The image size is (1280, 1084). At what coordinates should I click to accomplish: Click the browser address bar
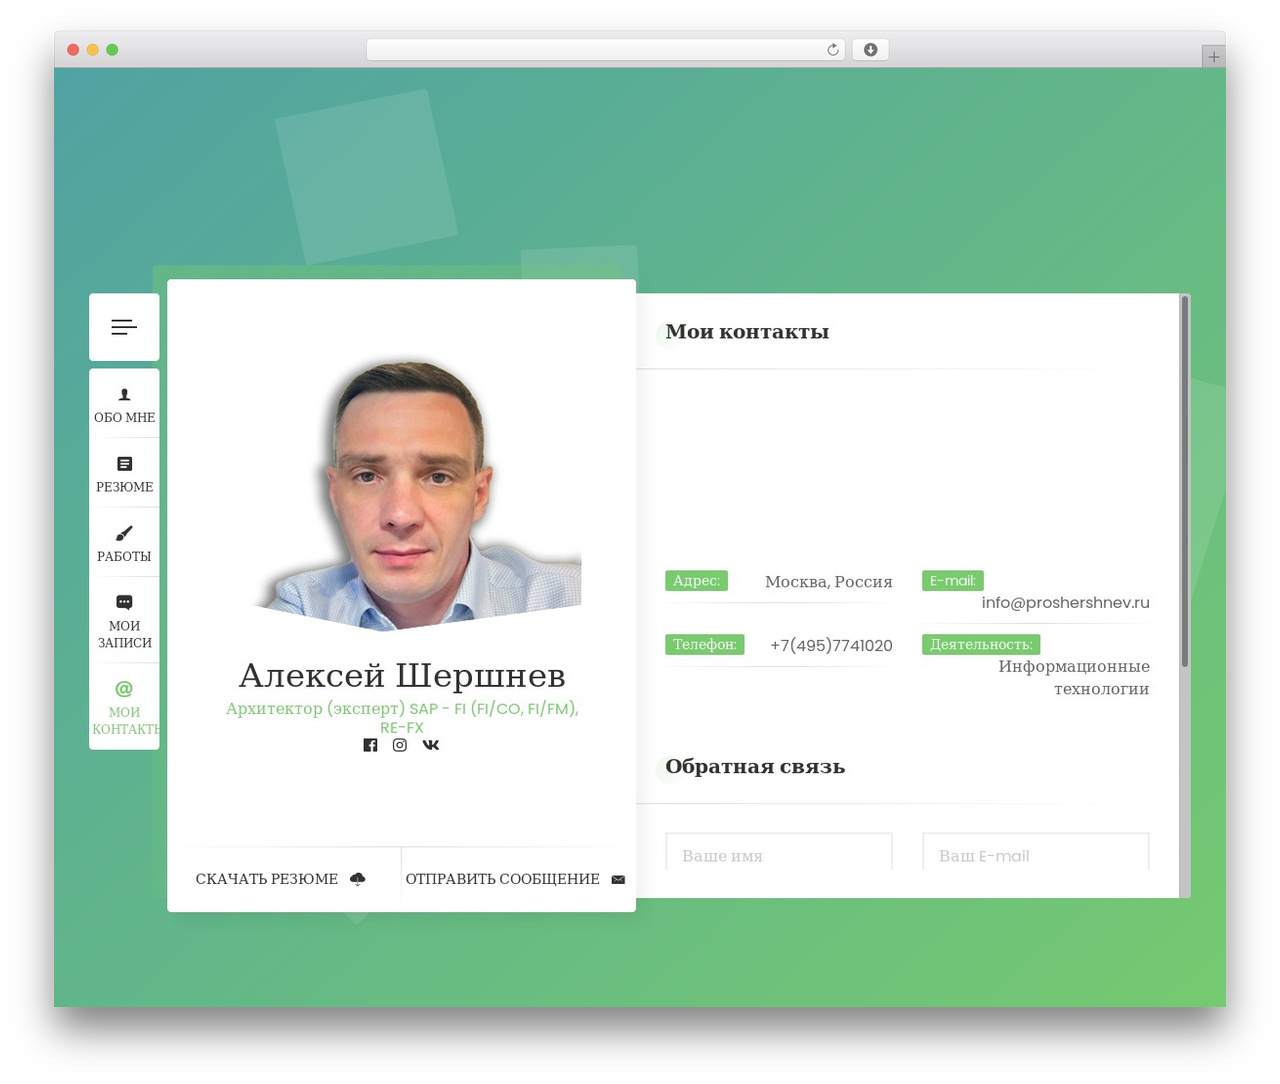pos(606,50)
